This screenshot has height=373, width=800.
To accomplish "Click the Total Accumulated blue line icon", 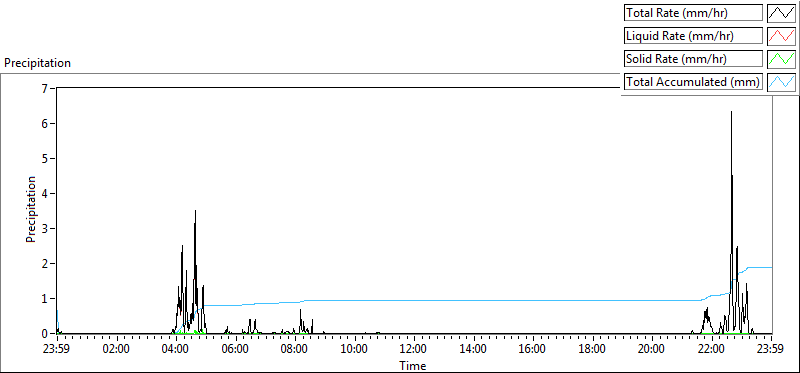I will pos(782,82).
